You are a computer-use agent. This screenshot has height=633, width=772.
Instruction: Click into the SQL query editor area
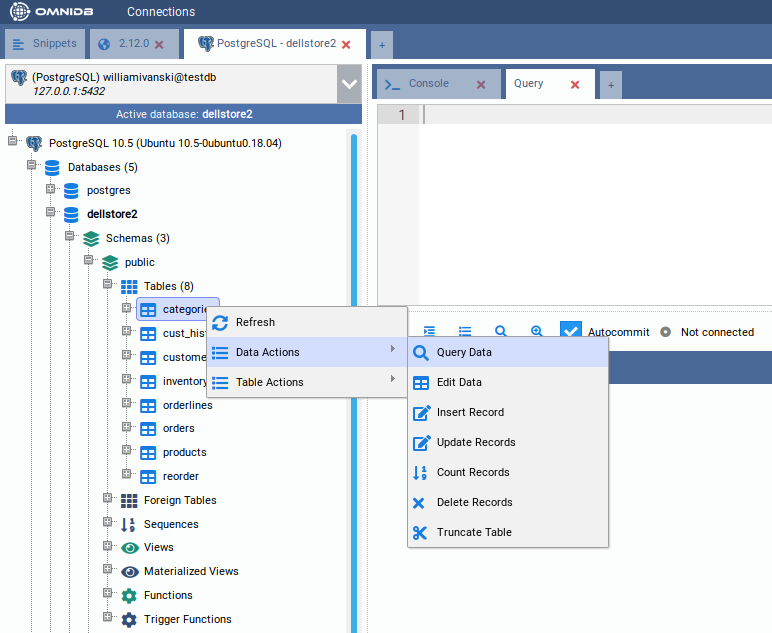click(590, 200)
